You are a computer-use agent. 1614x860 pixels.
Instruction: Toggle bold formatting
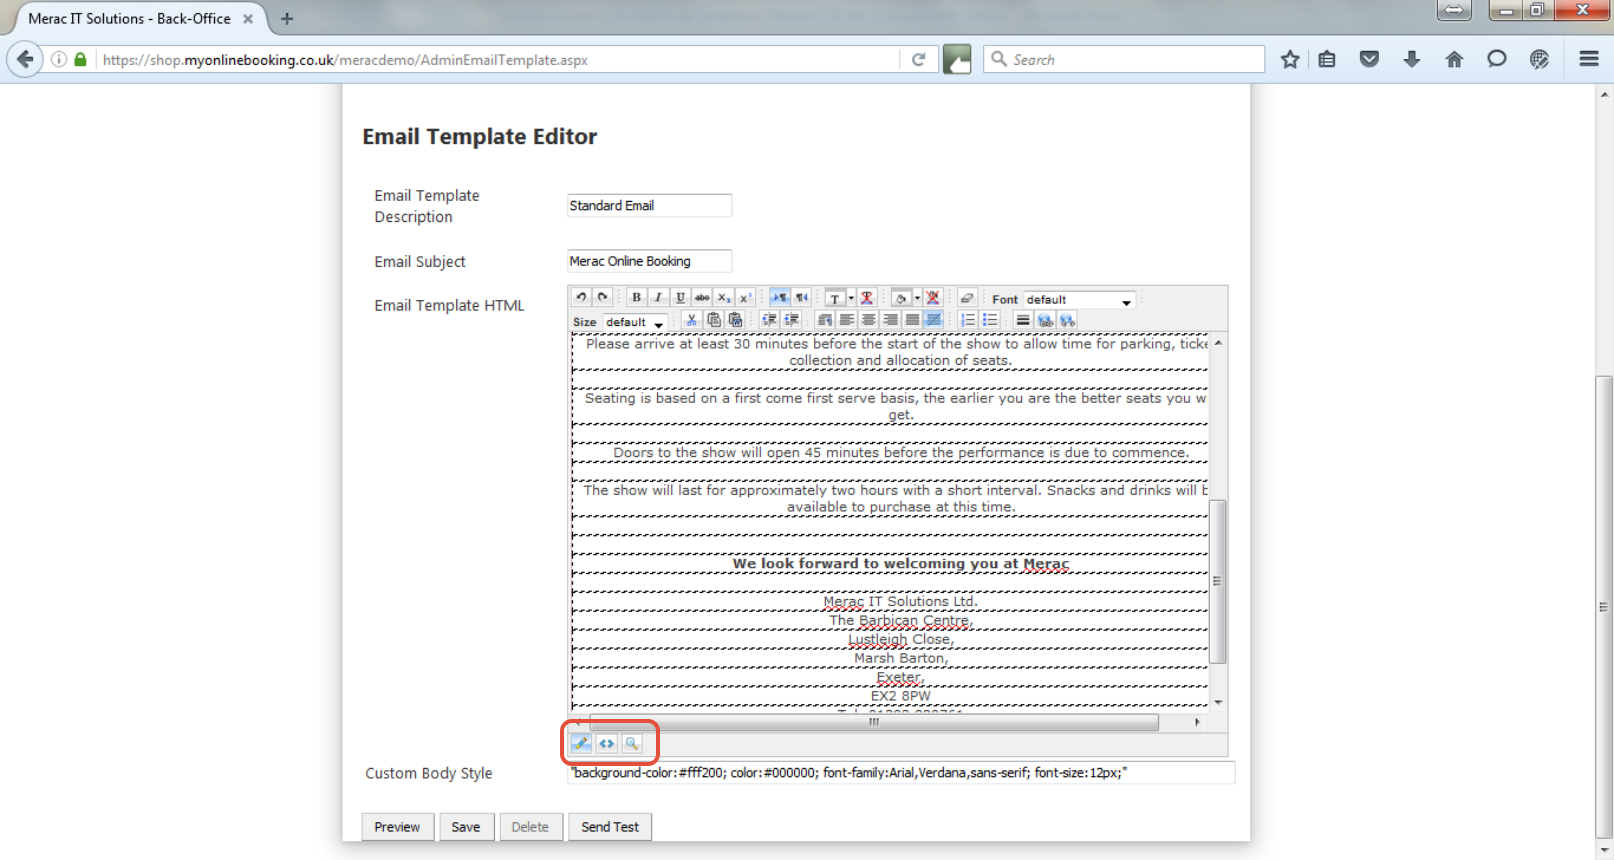[636, 298]
